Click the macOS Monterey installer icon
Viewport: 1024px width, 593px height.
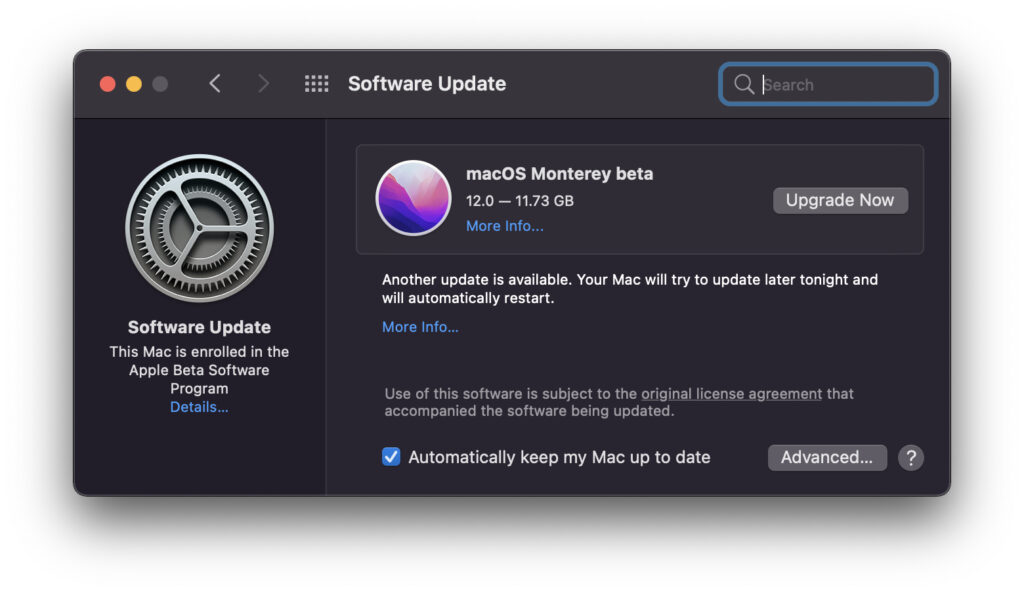click(413, 198)
